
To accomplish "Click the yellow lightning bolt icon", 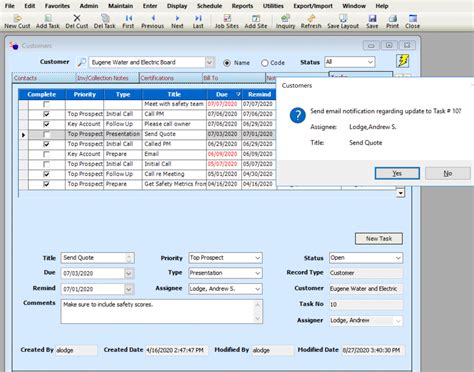I will [x=403, y=61].
